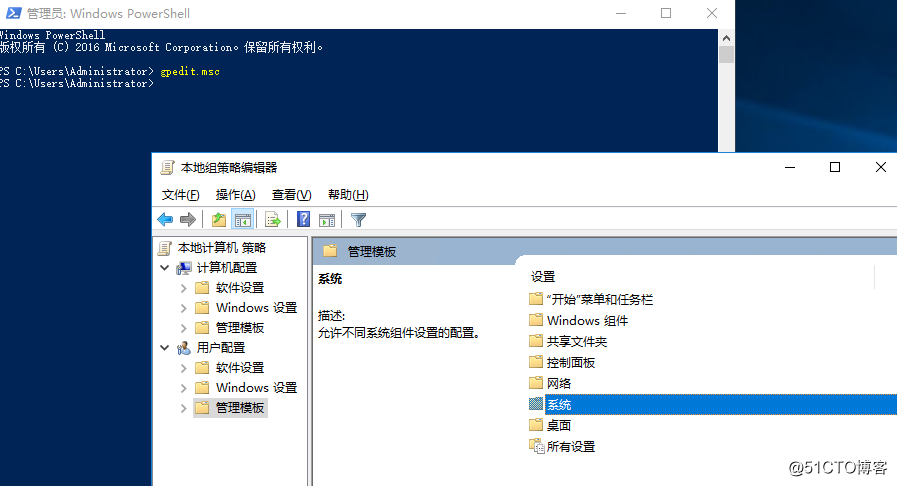Open the 操作(A) menu
The image size is (897, 486).
(235, 195)
